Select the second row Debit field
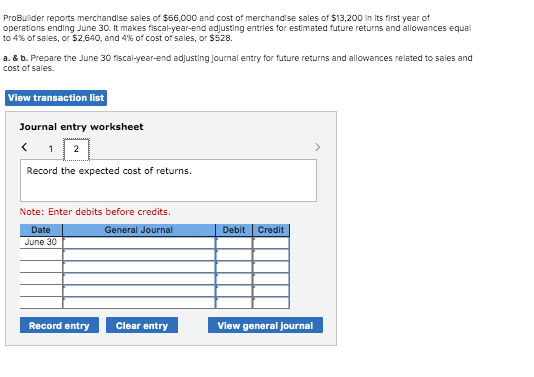534x377 pixels. pos(234,255)
